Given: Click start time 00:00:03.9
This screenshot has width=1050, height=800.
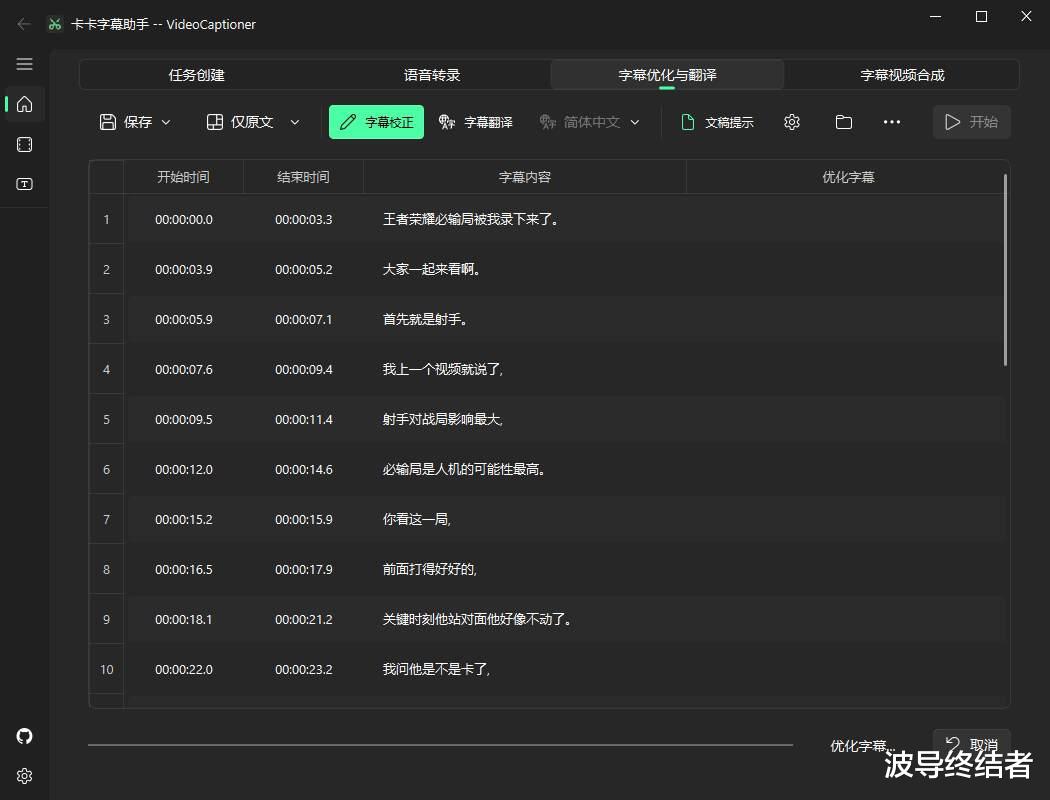Looking at the screenshot, I should [x=183, y=269].
